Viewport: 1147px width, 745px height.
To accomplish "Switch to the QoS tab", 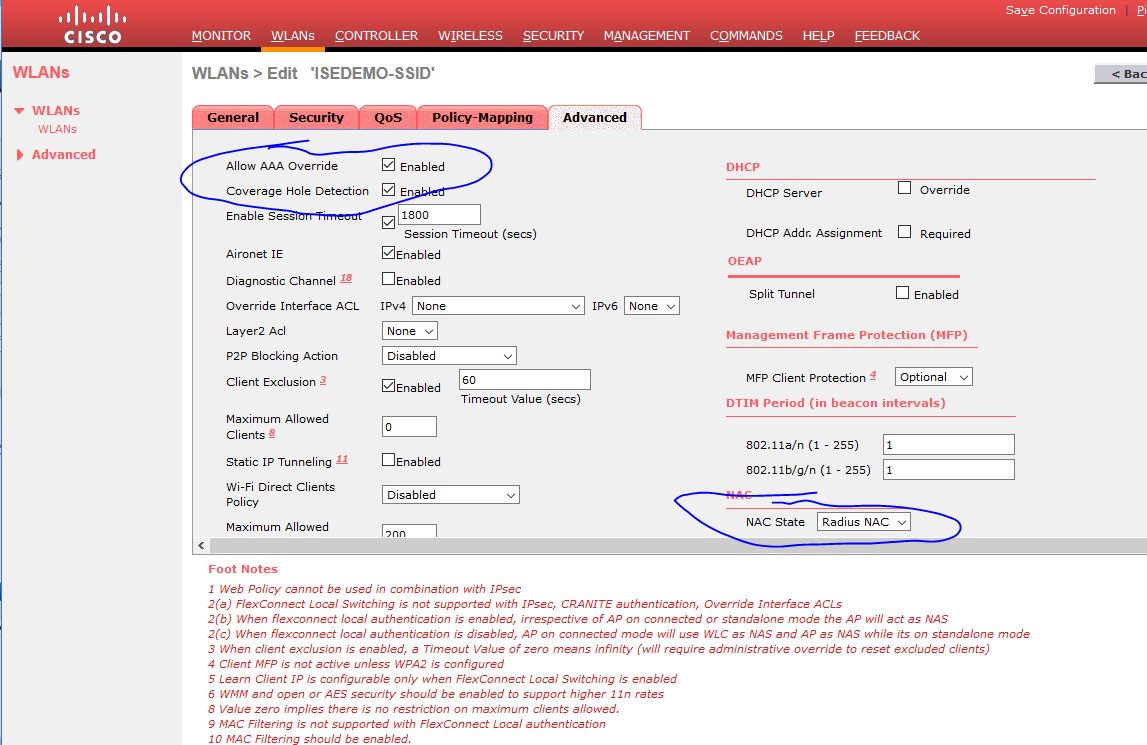I will (x=388, y=117).
